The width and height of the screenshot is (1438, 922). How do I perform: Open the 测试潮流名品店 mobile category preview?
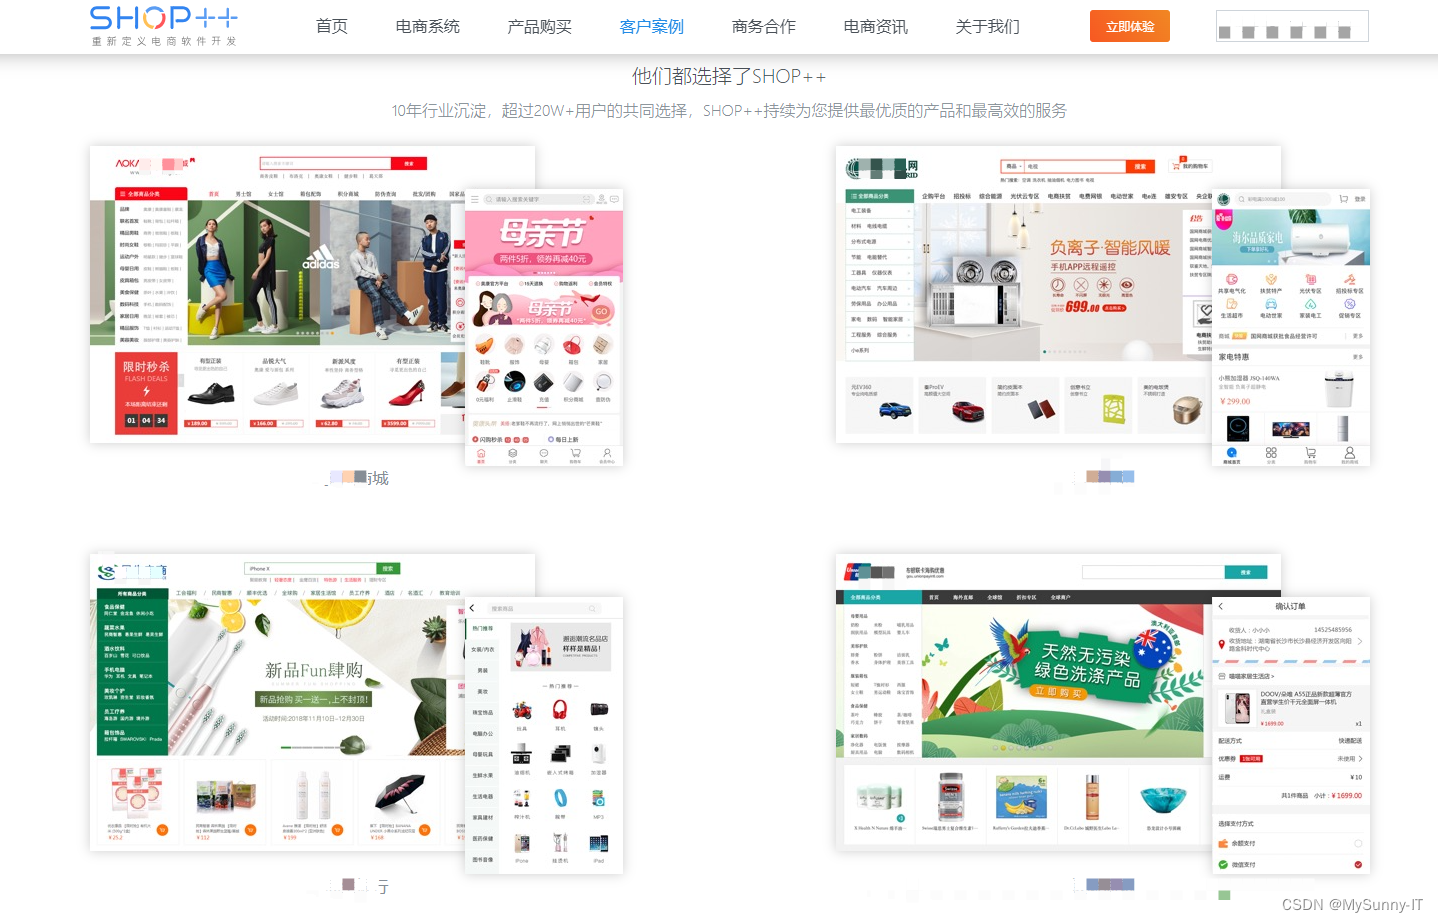coord(544,735)
